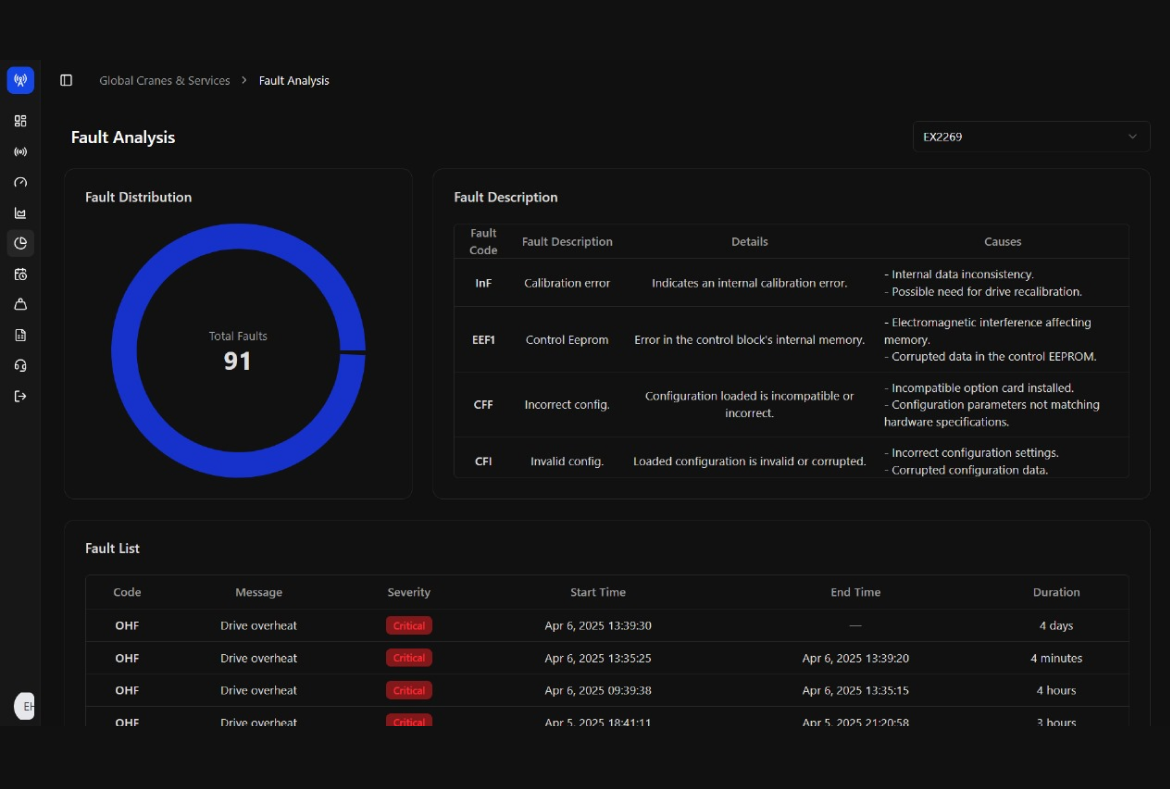Image resolution: width=1170 pixels, height=789 pixels.
Task: Open the calendar clock icon in sidebar
Action: 20,274
